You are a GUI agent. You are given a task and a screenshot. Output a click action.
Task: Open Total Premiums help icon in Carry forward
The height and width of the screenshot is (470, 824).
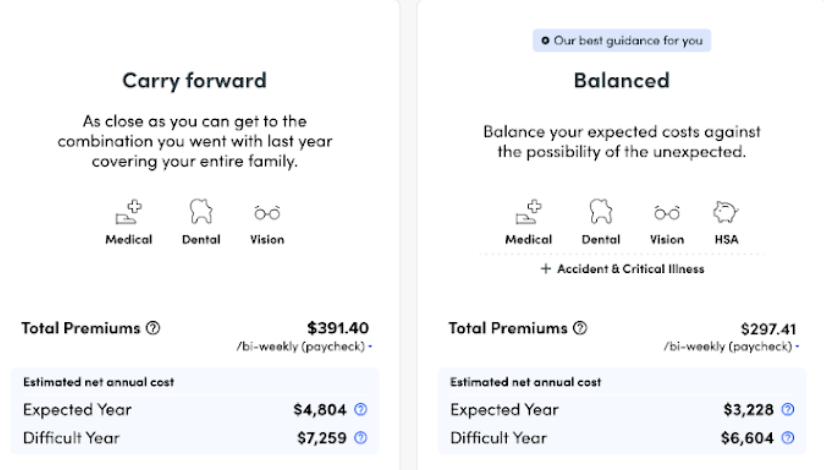(x=153, y=327)
